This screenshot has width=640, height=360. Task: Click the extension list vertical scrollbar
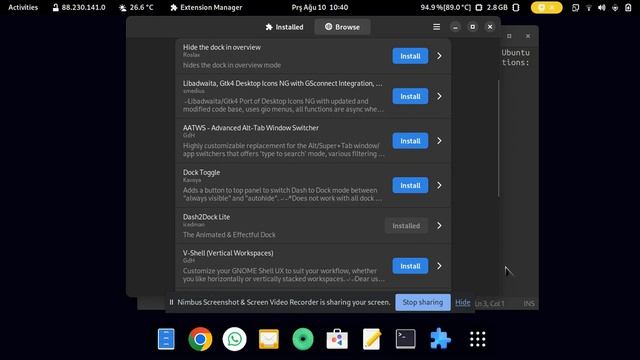click(498, 138)
